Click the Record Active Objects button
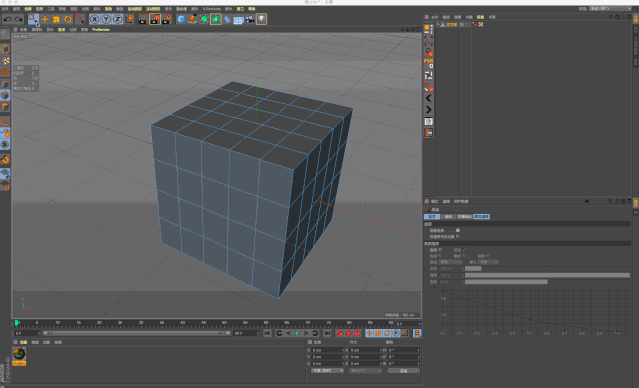This screenshot has width=639, height=388. 339,333
